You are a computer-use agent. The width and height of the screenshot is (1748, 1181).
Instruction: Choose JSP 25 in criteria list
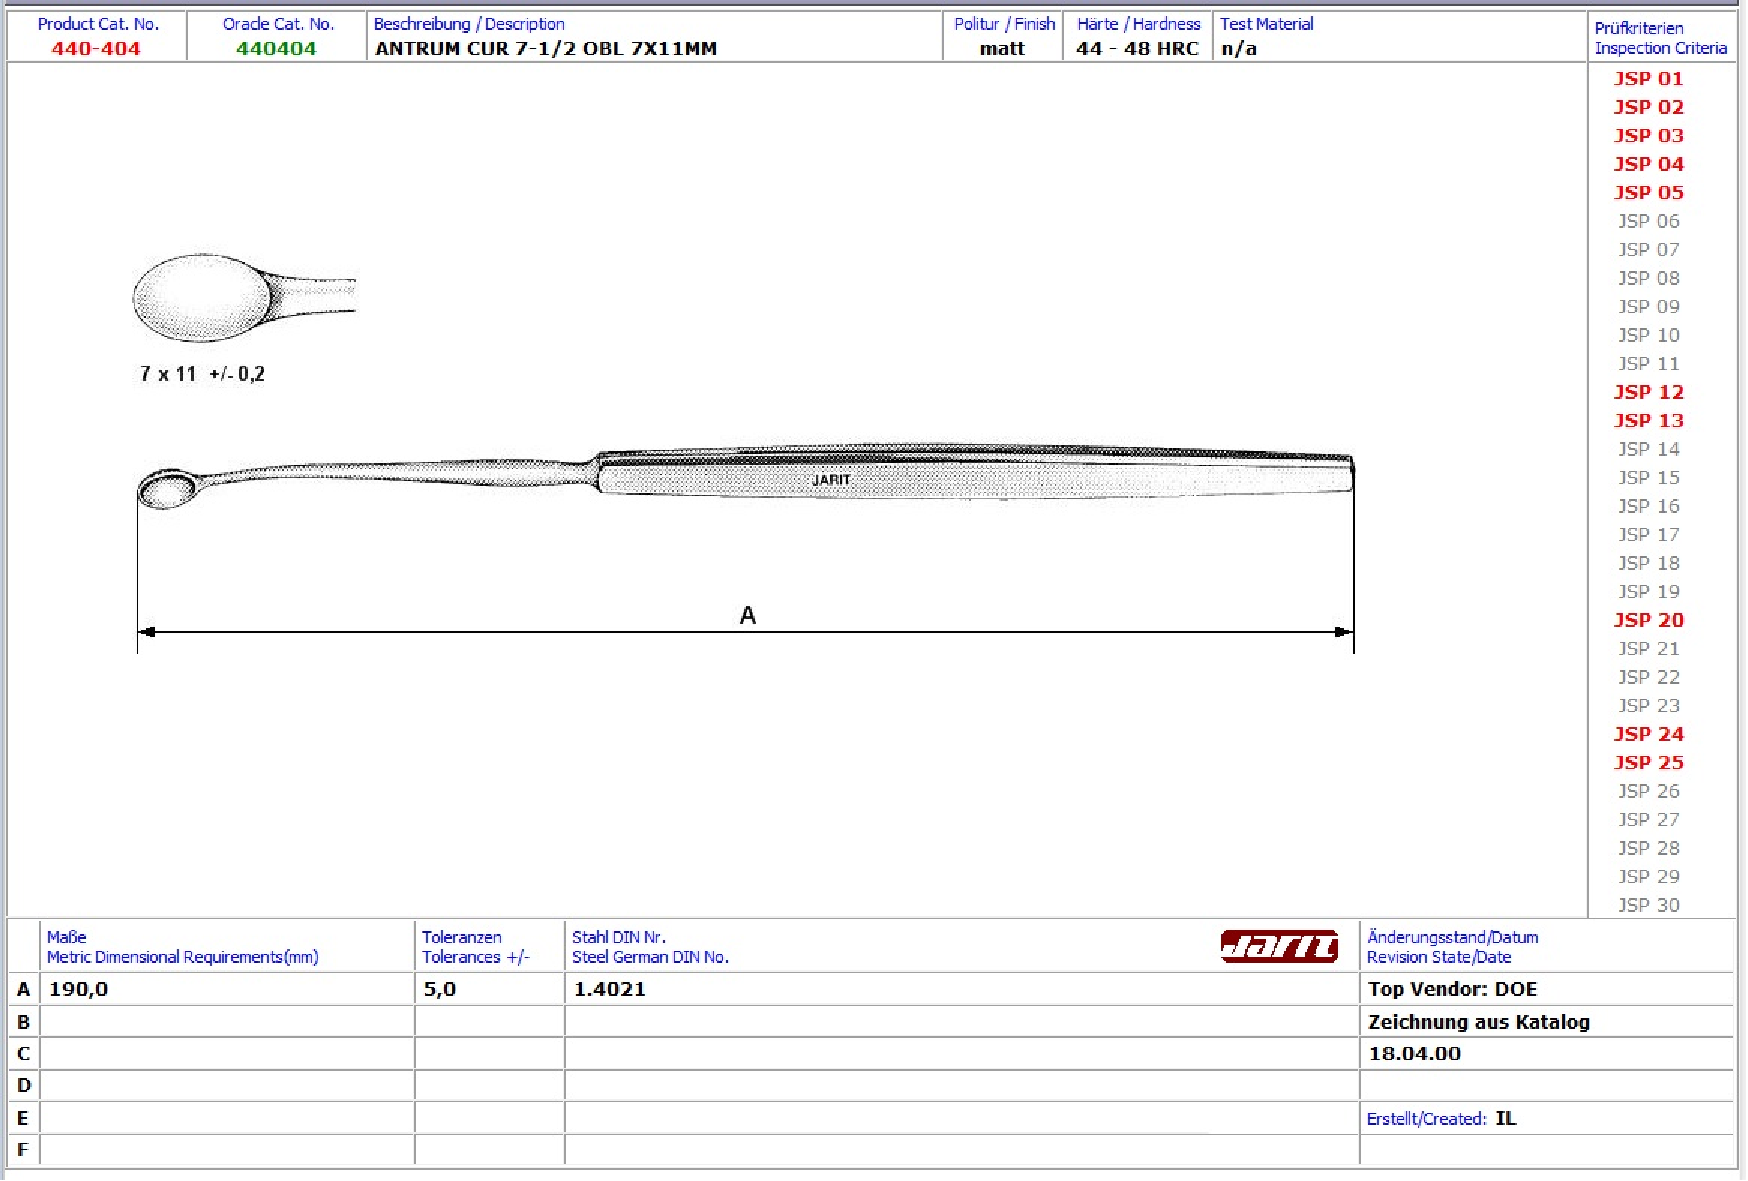(1648, 763)
